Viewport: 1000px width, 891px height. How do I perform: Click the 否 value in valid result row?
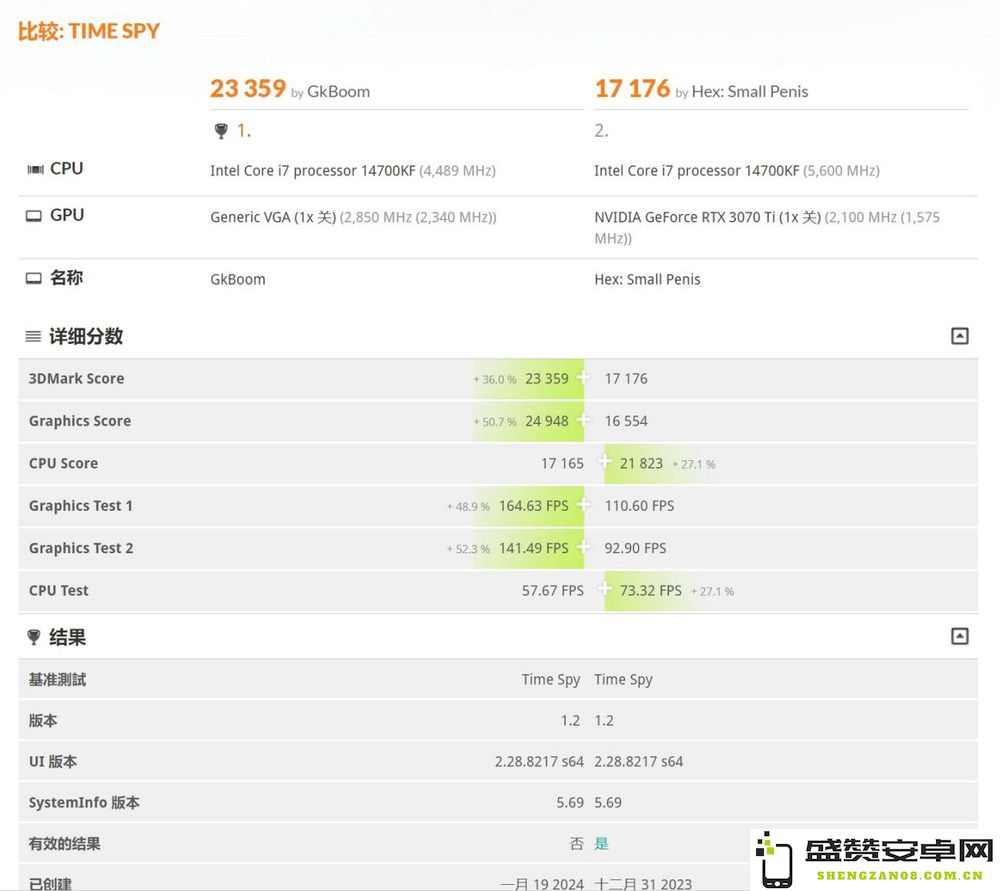tap(577, 844)
